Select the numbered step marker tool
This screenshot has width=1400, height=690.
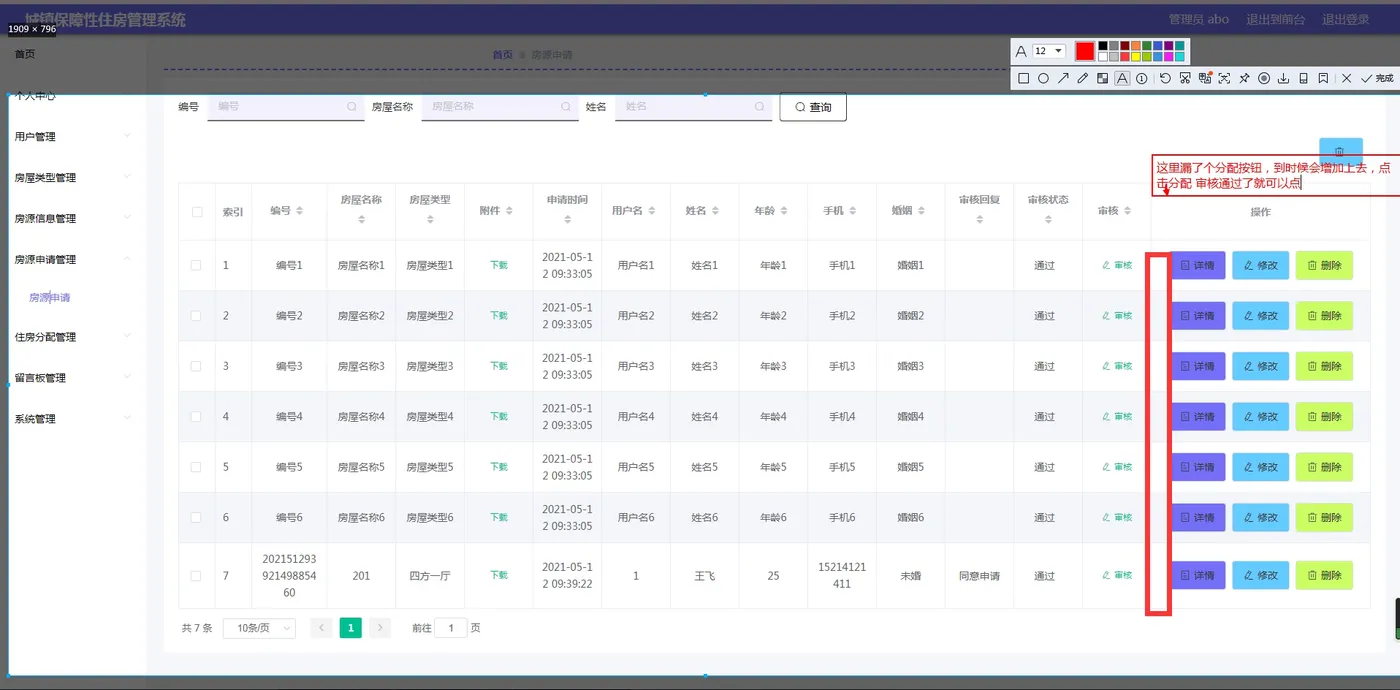(1141, 78)
